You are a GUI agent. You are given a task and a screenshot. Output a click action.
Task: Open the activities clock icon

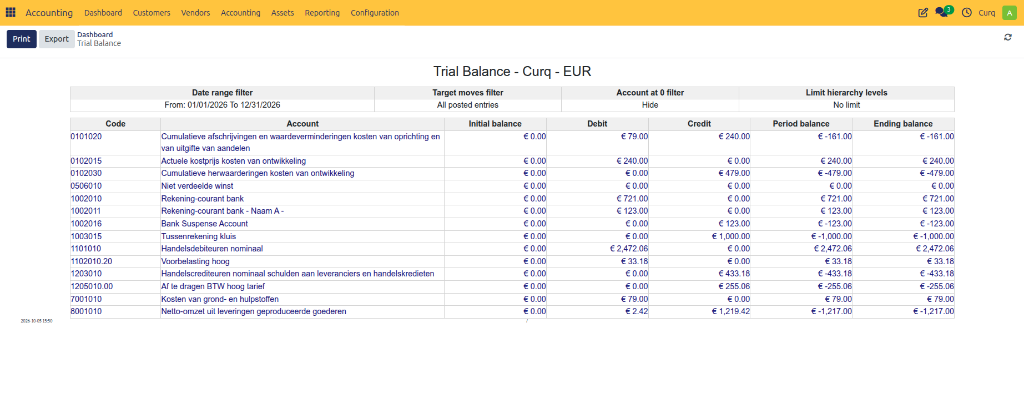click(x=967, y=12)
